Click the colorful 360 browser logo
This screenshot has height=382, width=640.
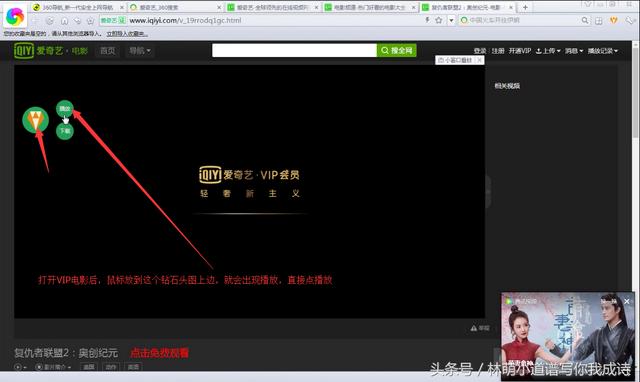pyautogui.click(x=15, y=16)
